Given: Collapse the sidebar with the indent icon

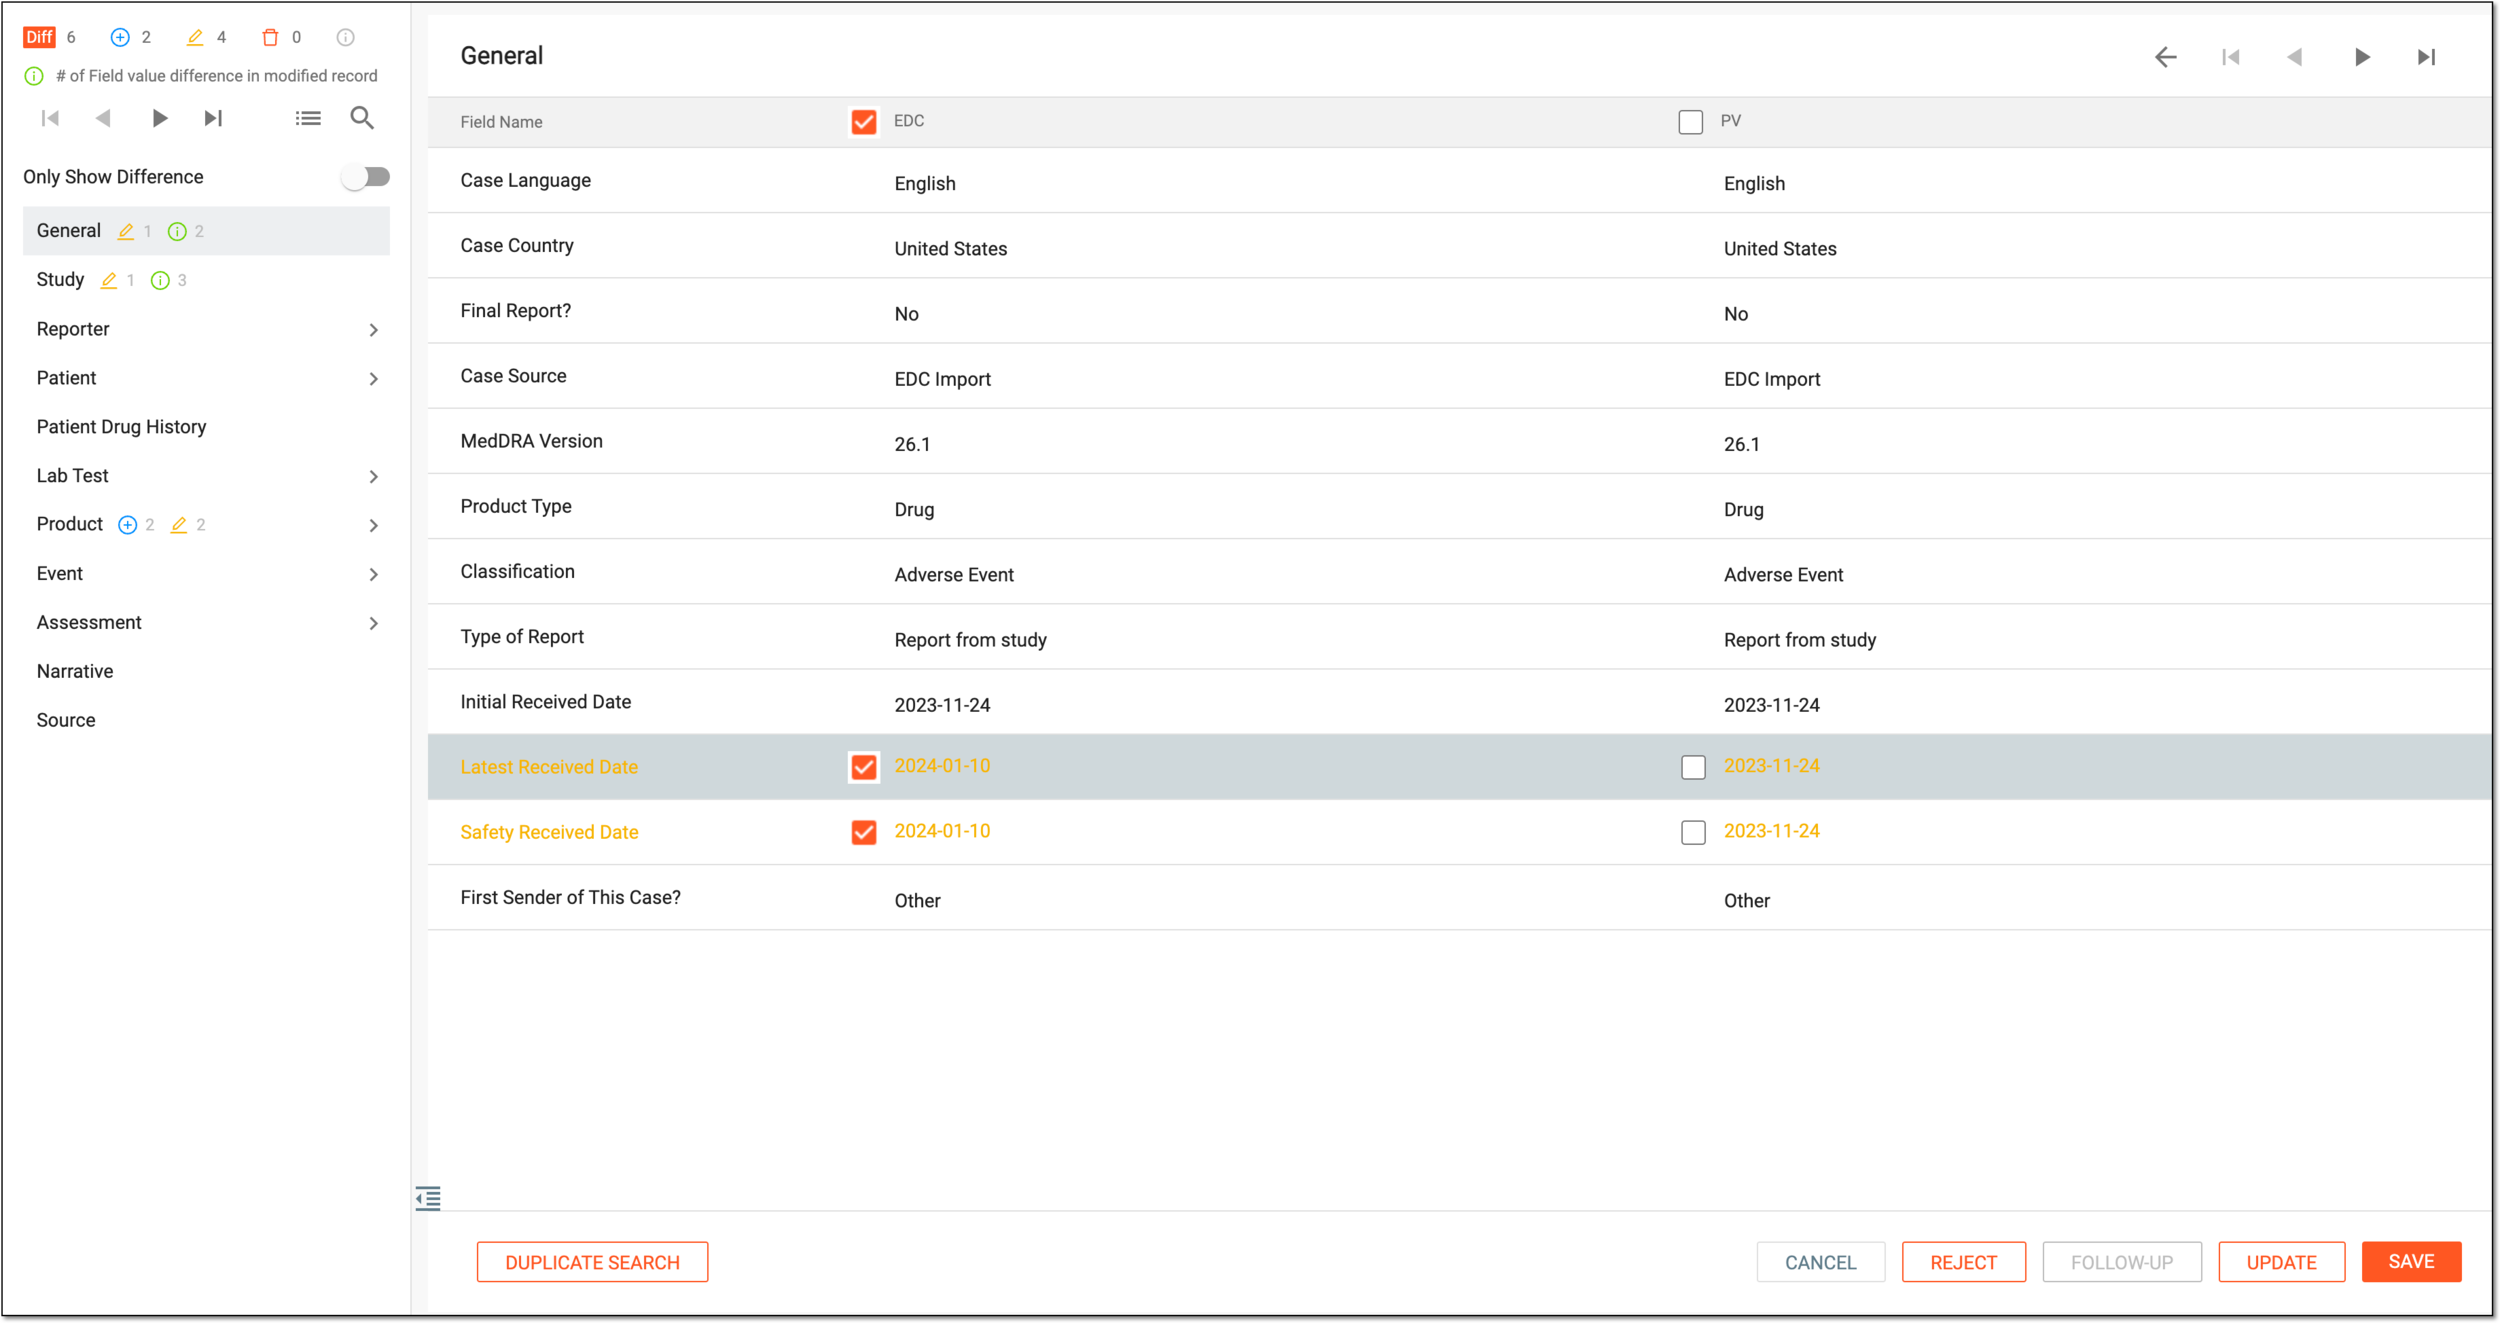Looking at the screenshot, I should click(428, 1198).
